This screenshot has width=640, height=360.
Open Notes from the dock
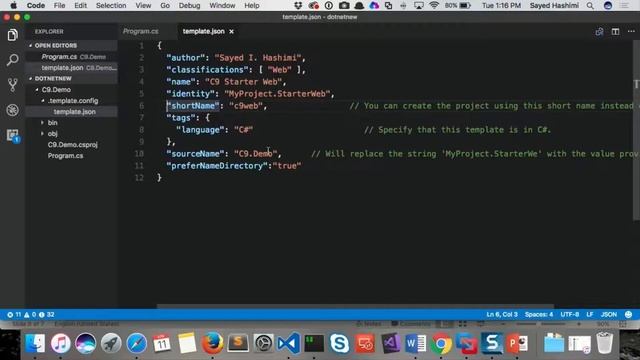coord(187,343)
